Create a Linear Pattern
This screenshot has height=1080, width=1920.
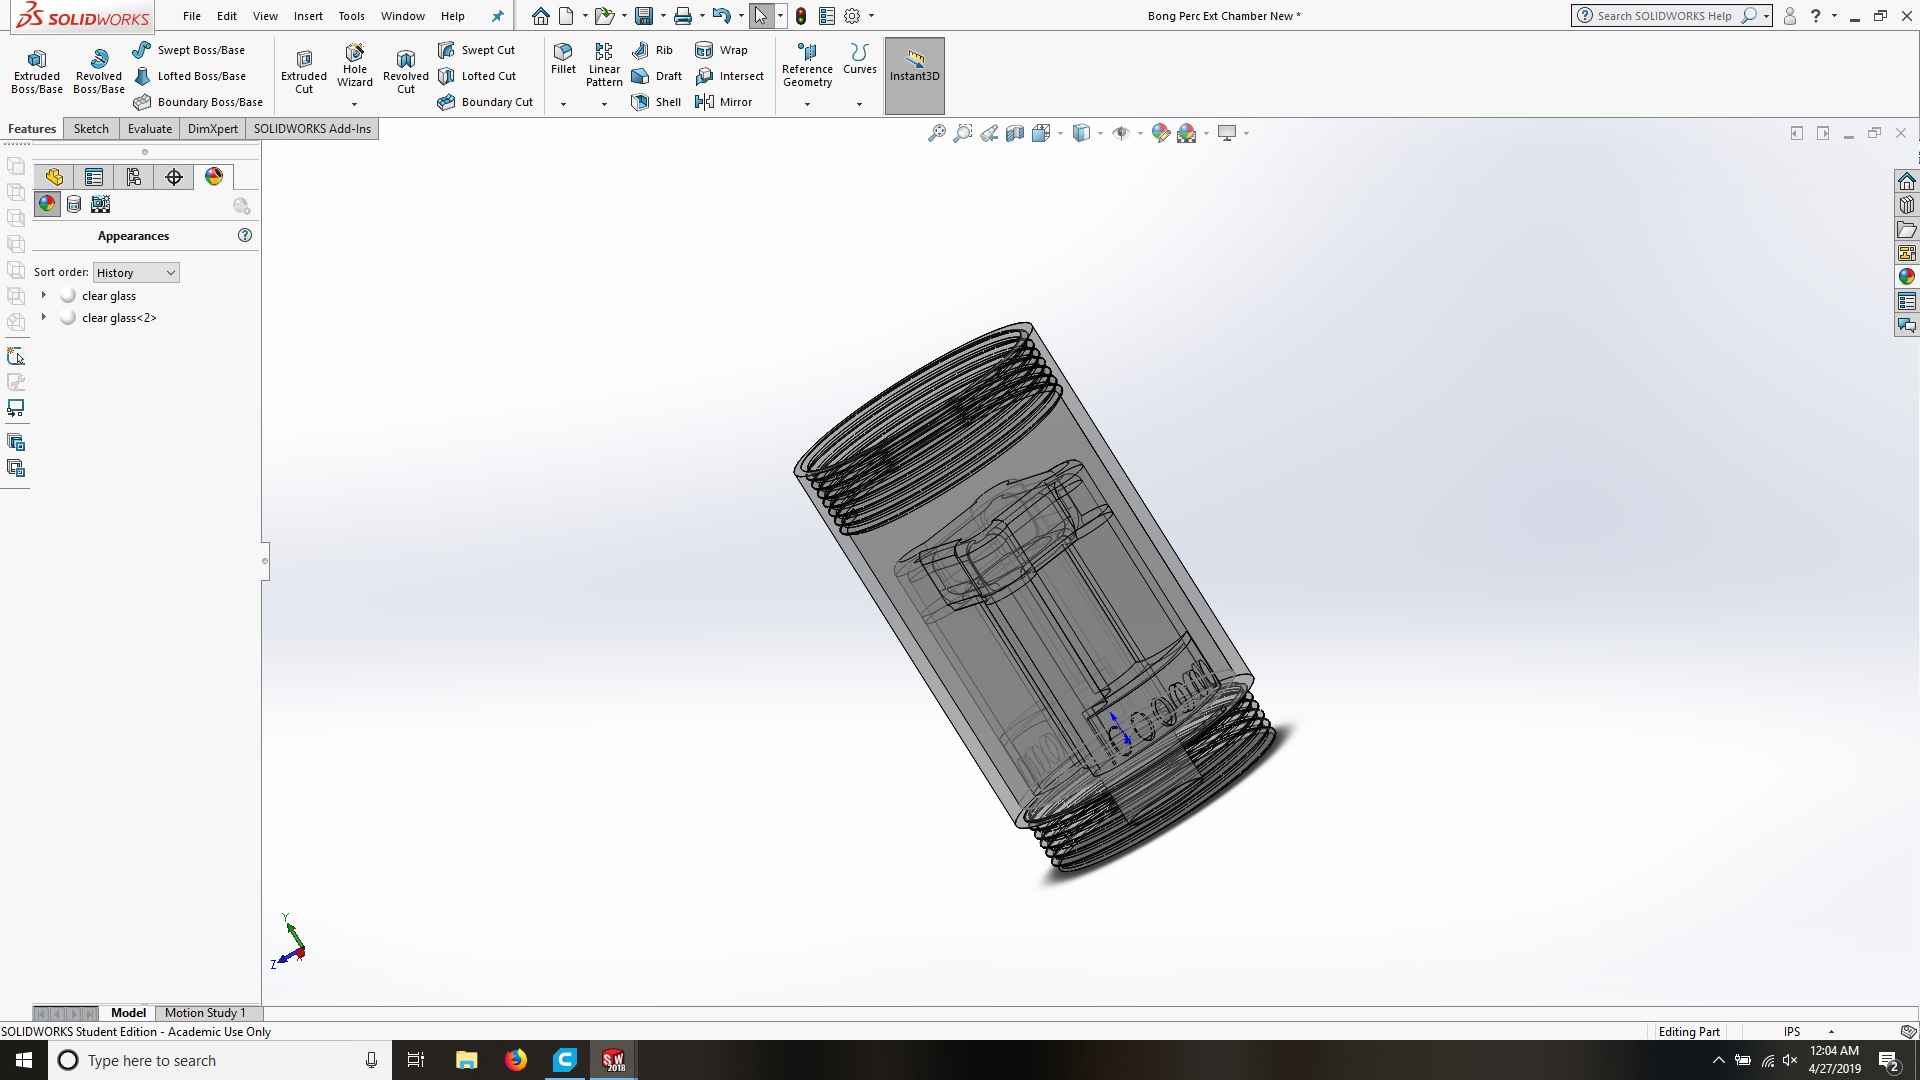point(604,65)
